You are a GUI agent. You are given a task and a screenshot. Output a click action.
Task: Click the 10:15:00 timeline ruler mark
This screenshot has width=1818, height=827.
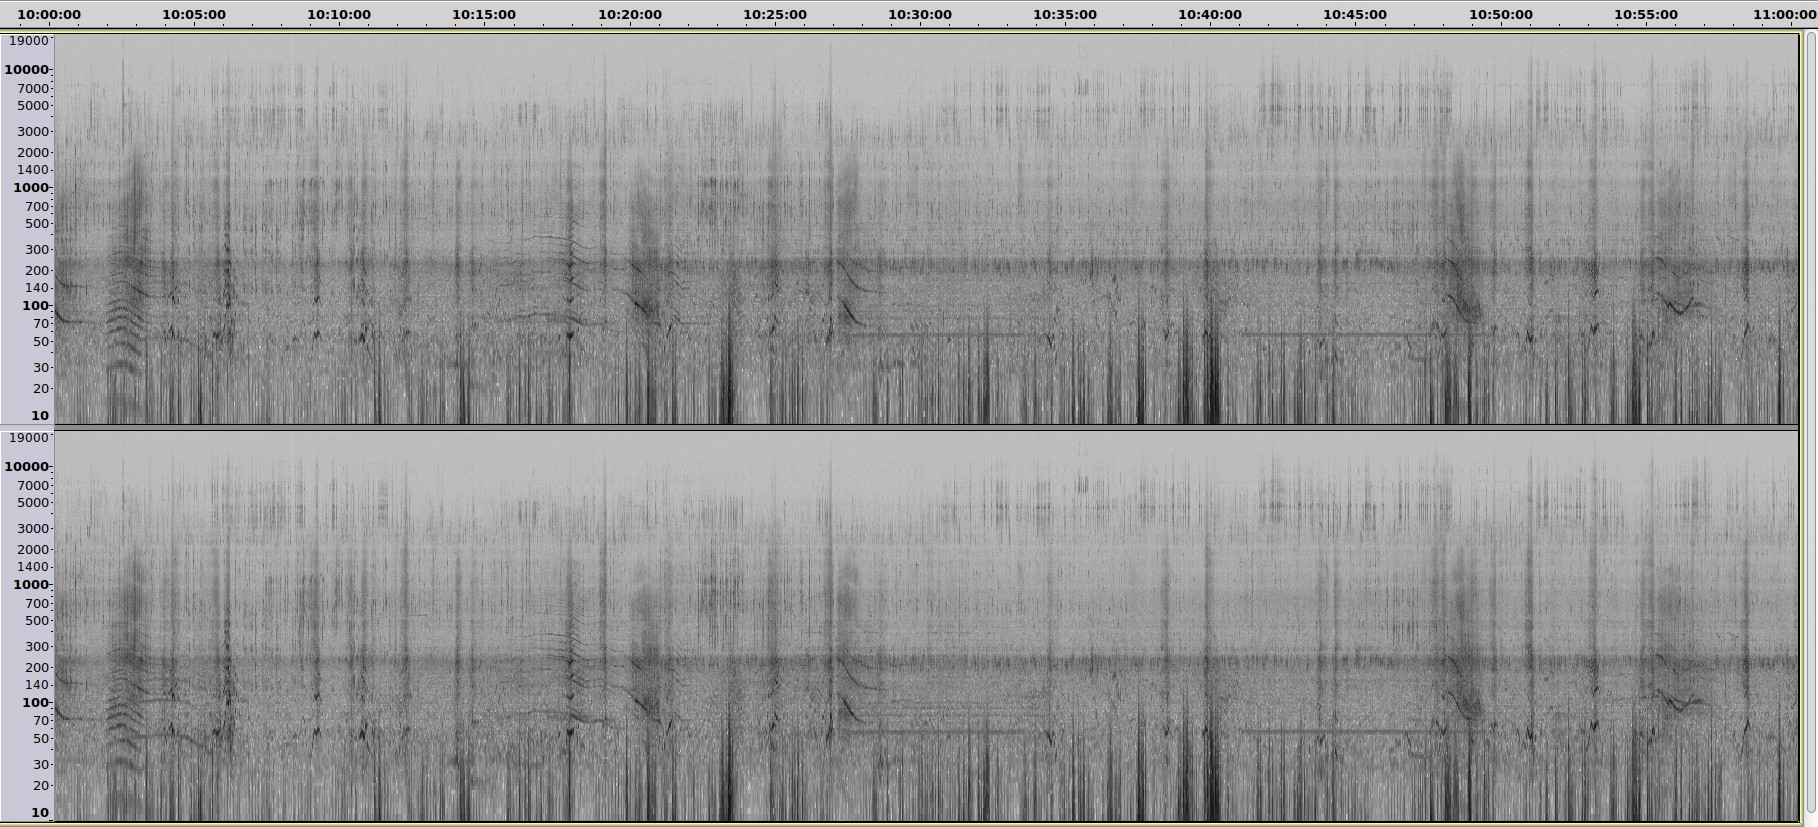click(484, 15)
